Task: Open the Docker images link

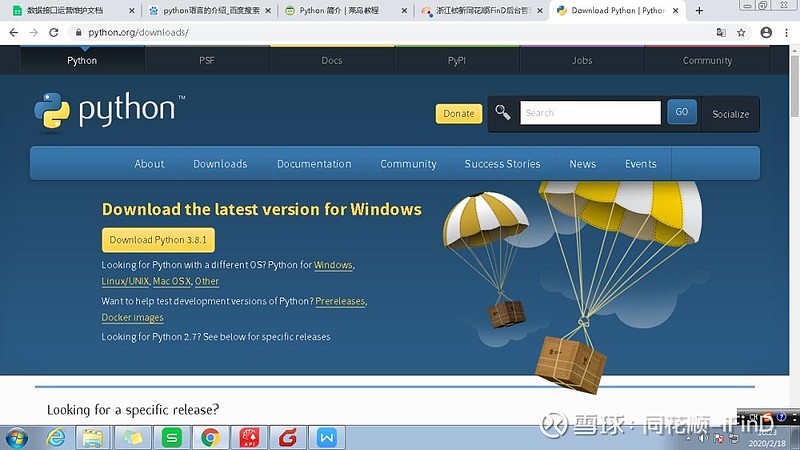Action: pyautogui.click(x=133, y=317)
